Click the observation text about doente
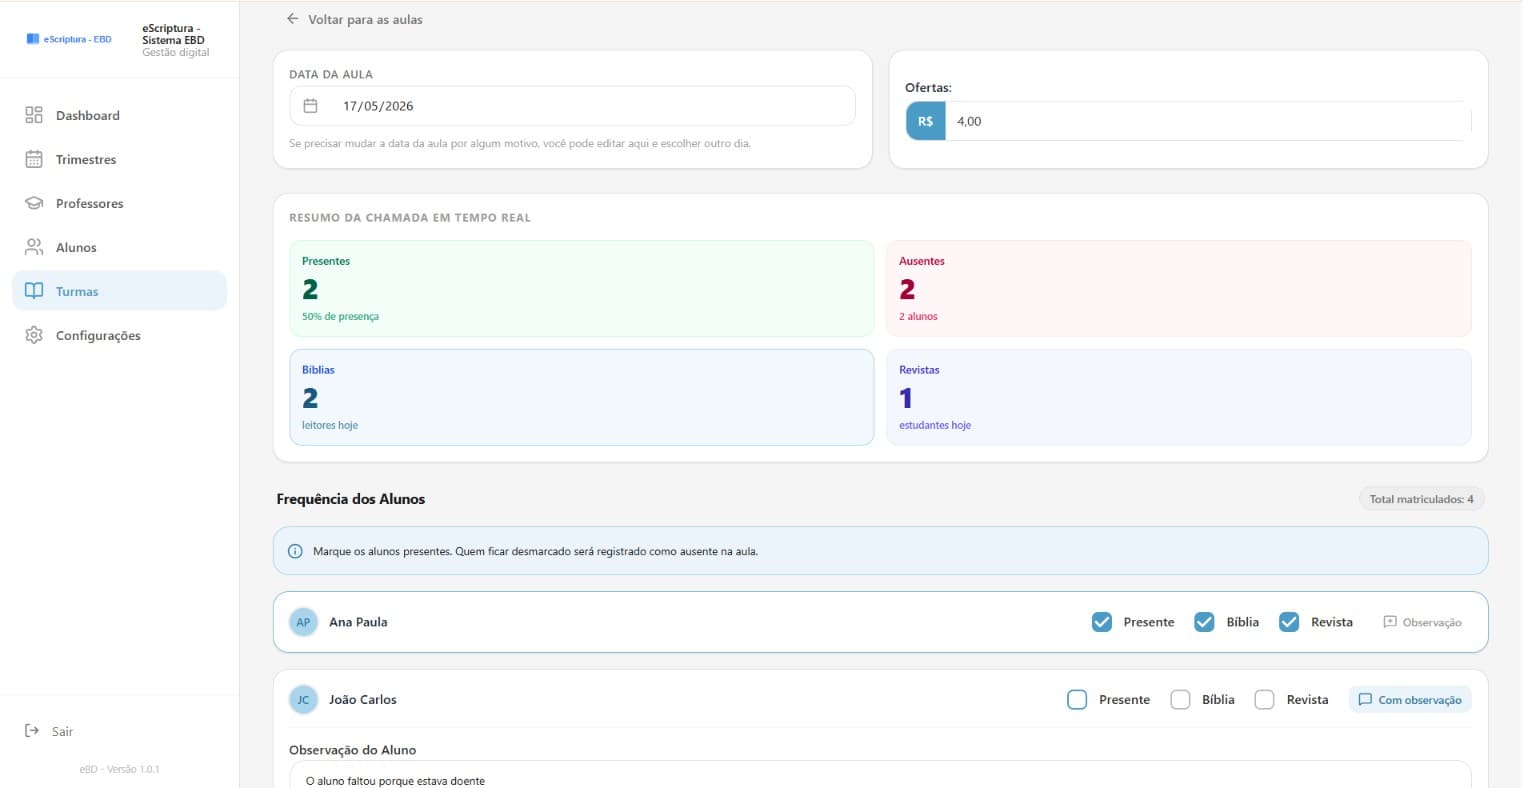1523x788 pixels. [x=395, y=781]
